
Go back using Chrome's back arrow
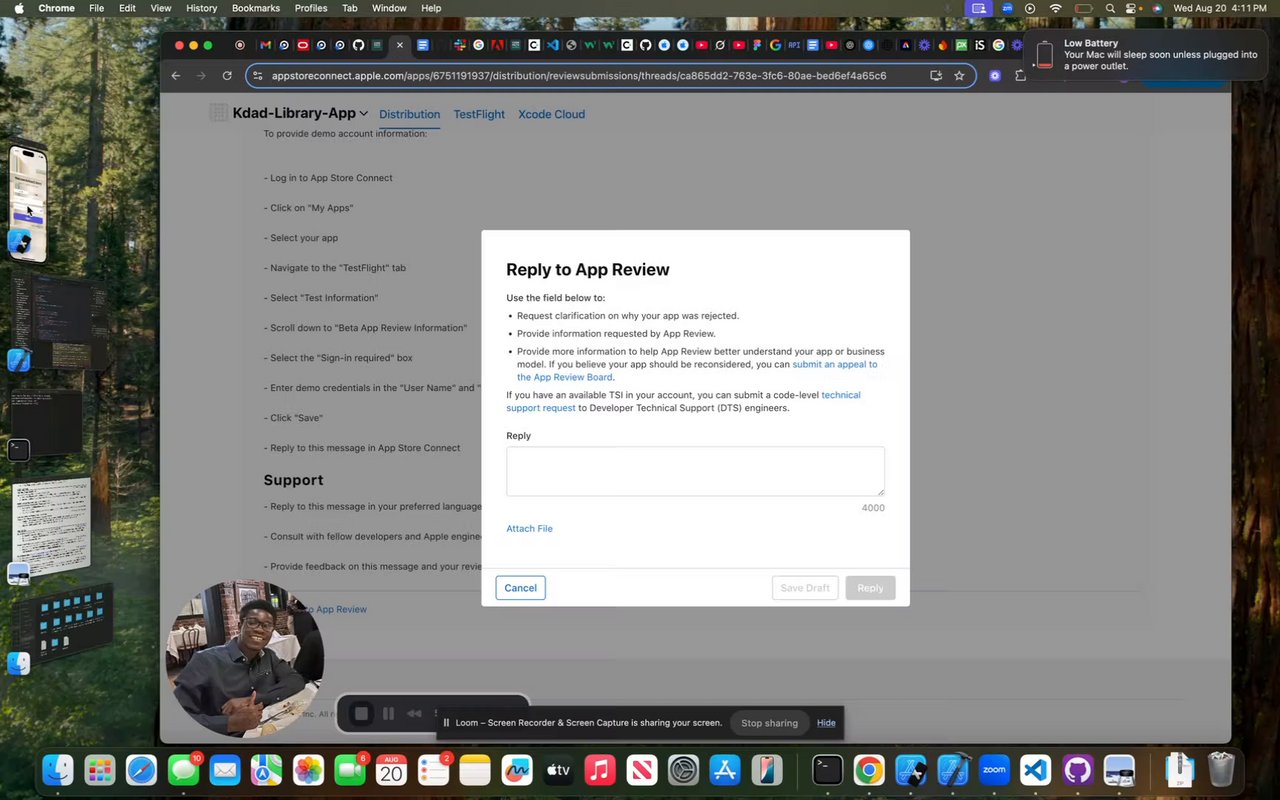click(x=176, y=75)
